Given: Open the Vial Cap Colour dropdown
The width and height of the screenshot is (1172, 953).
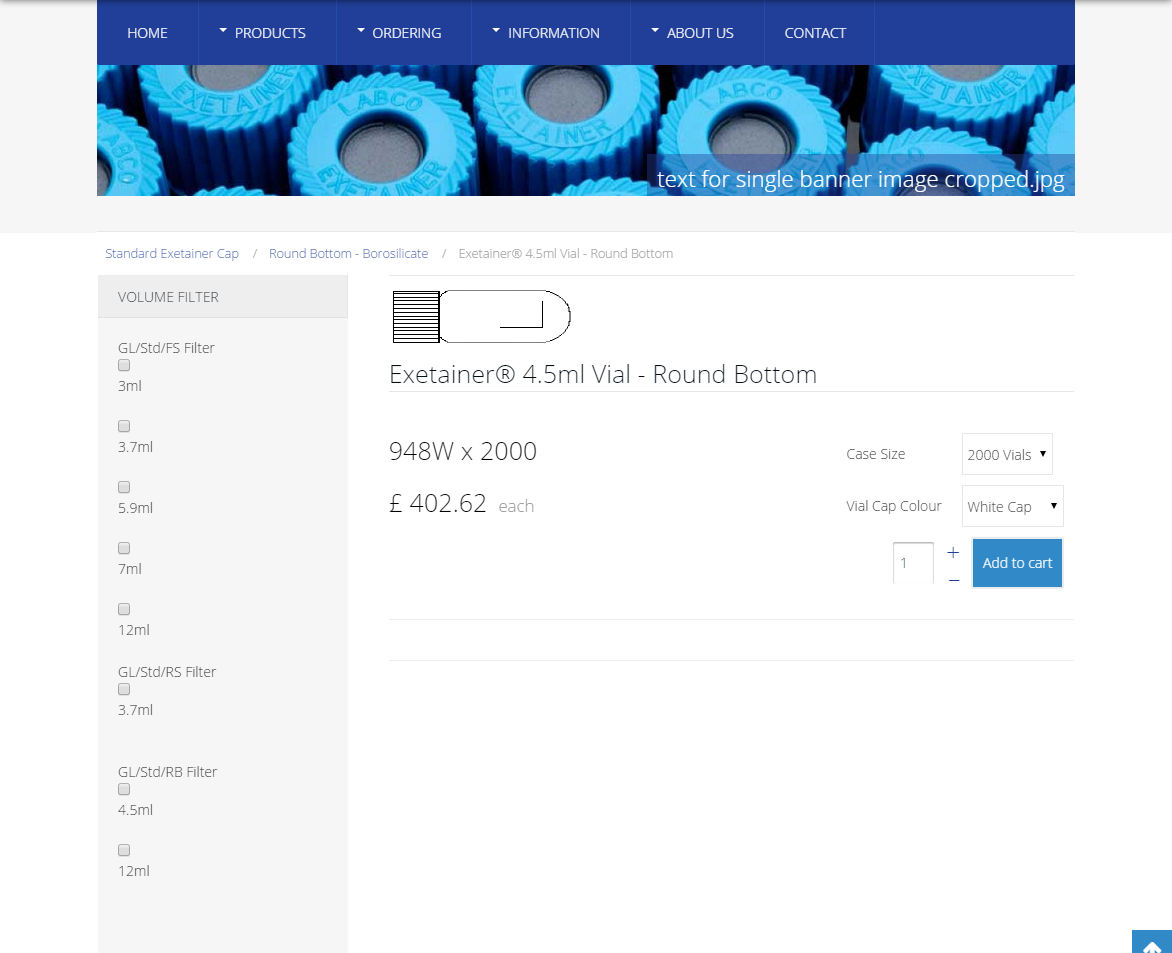Looking at the screenshot, I should (x=1013, y=506).
